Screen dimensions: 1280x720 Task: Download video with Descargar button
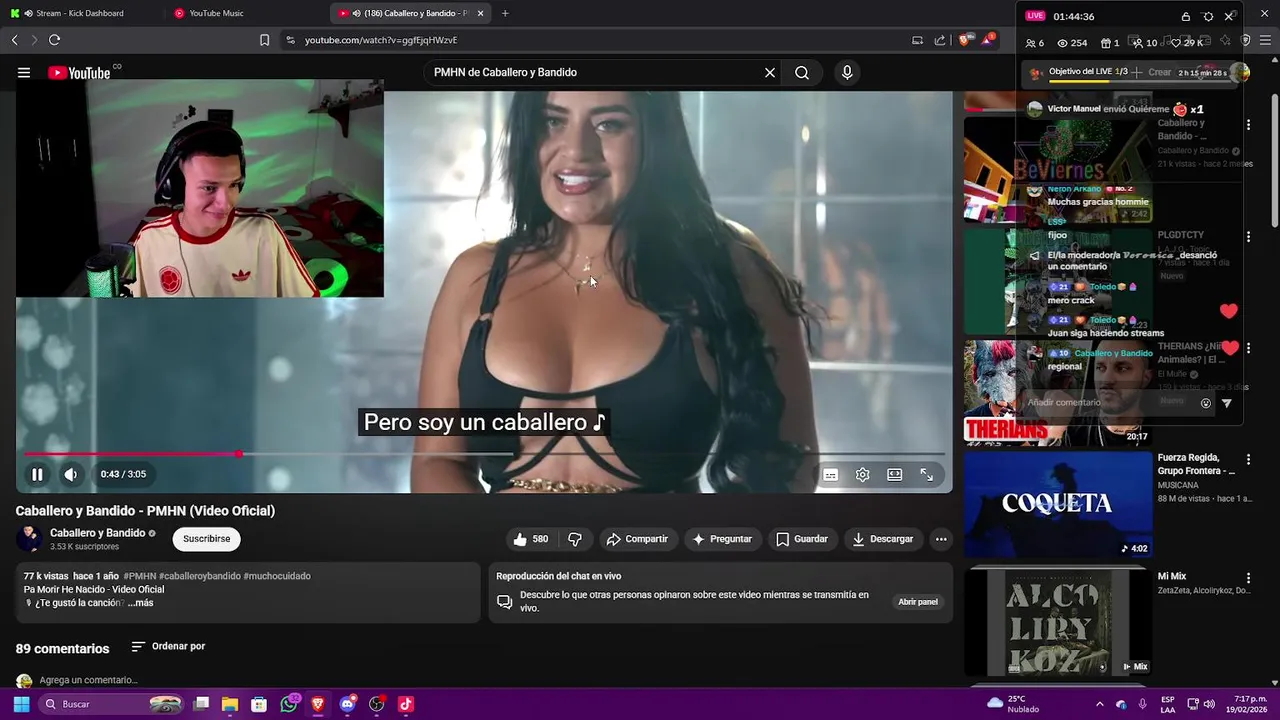[883, 539]
